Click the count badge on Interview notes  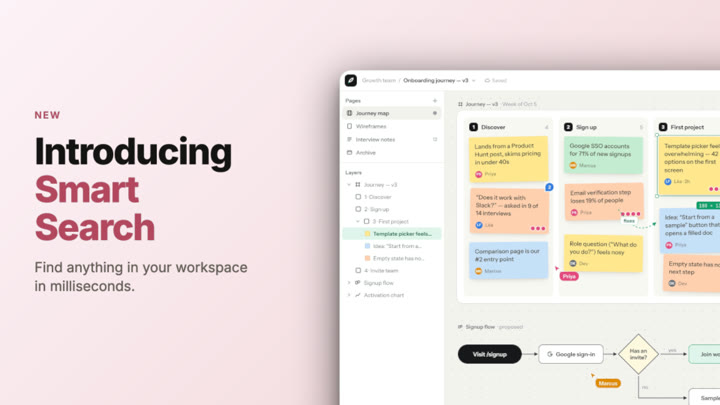coord(434,140)
